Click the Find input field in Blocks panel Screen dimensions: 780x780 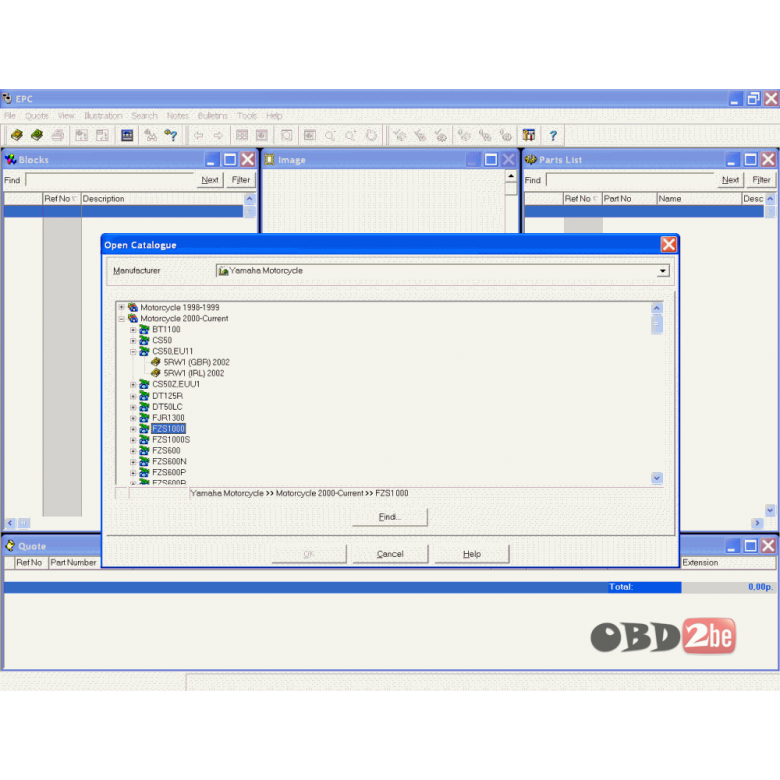point(109,180)
